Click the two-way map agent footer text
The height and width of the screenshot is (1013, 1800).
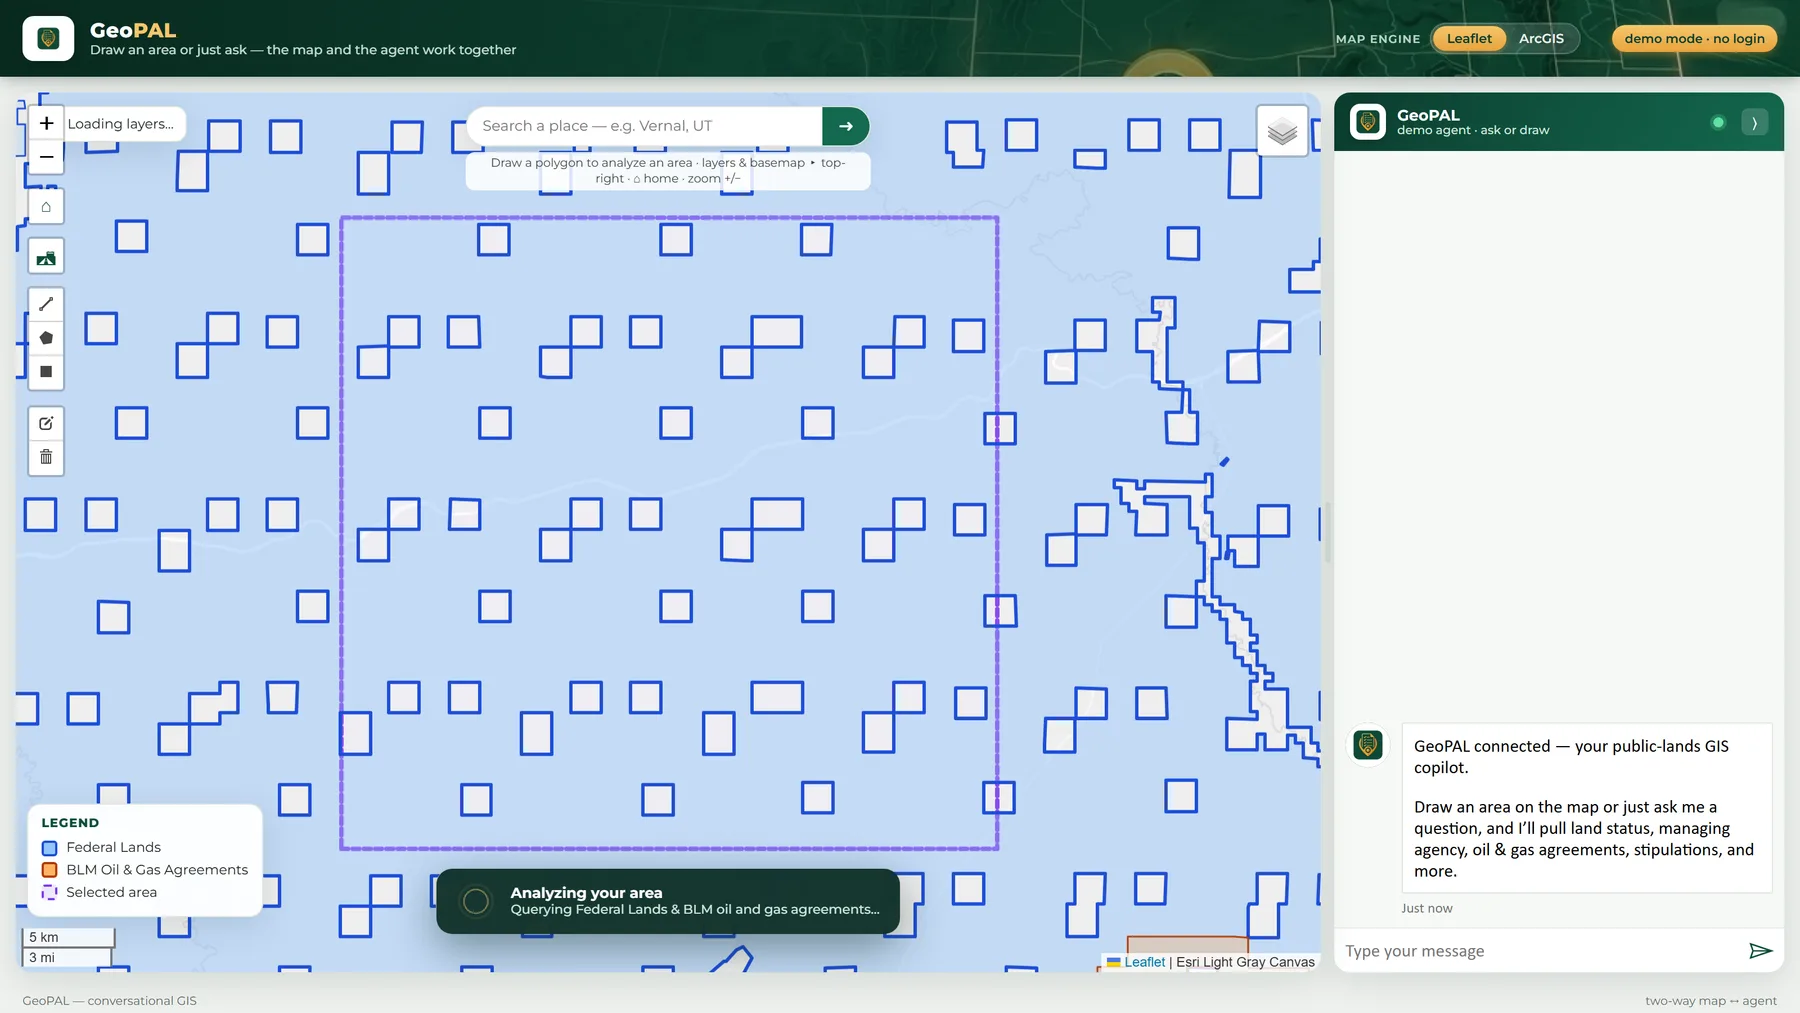click(x=1711, y=1000)
